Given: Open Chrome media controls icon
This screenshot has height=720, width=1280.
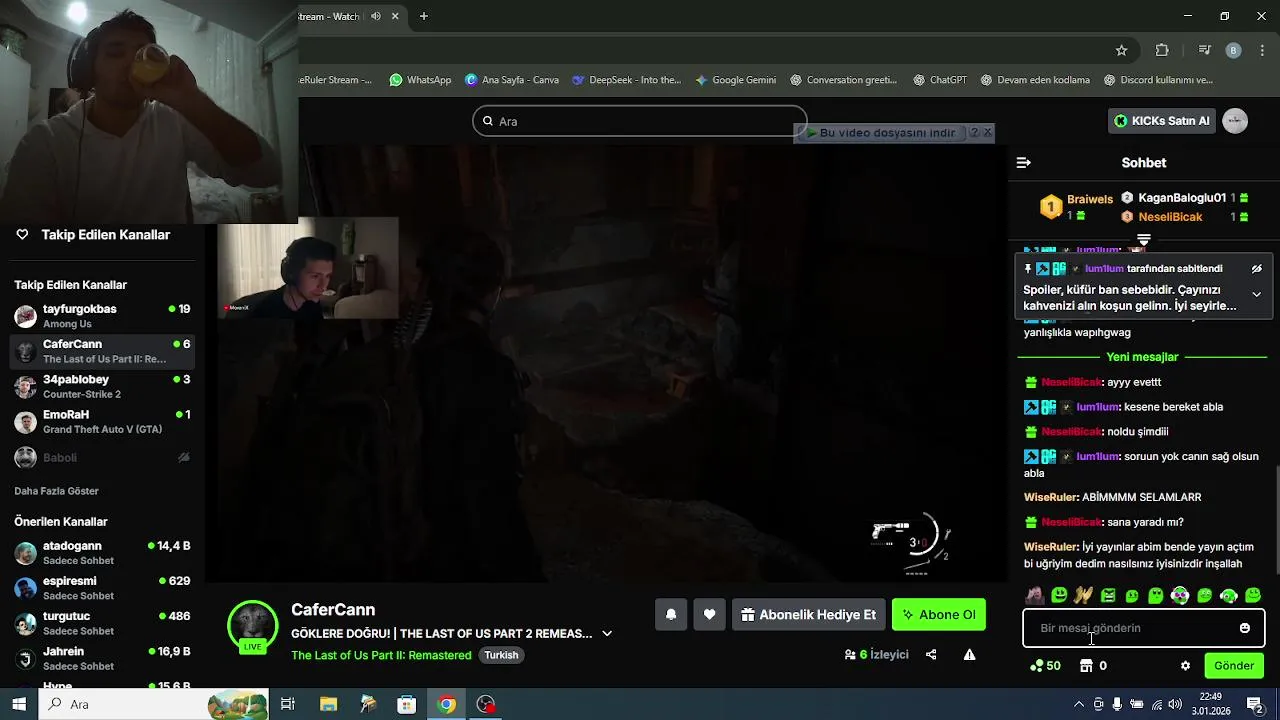Looking at the screenshot, I should (1205, 50).
